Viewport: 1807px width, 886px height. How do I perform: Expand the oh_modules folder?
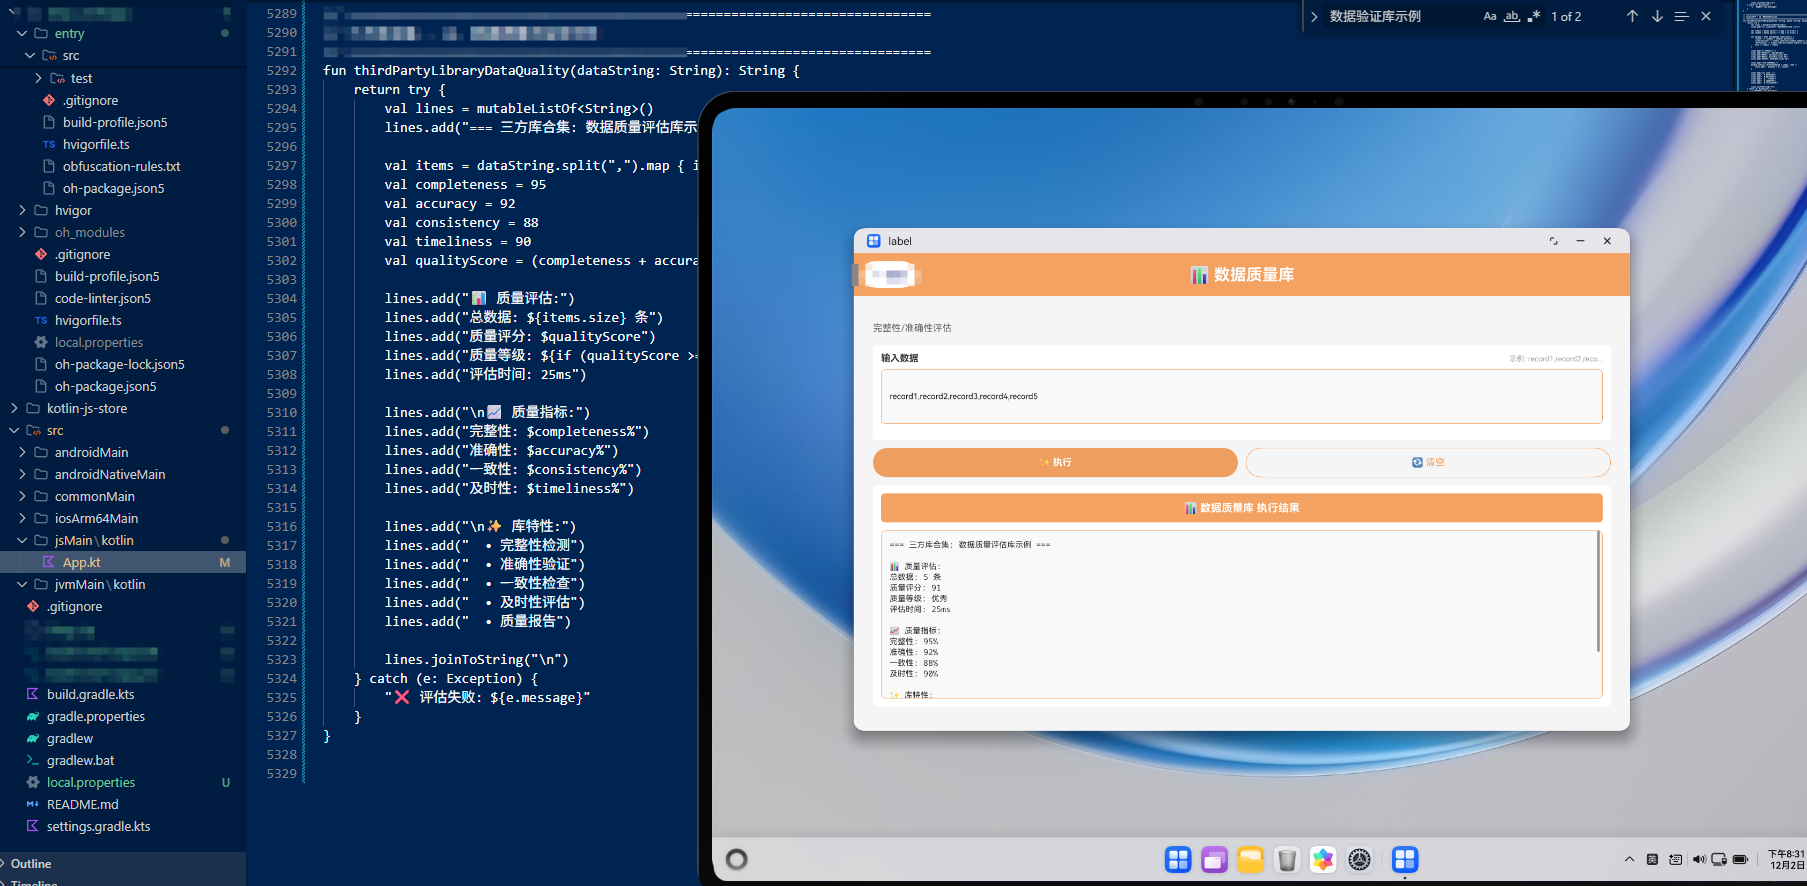point(22,232)
